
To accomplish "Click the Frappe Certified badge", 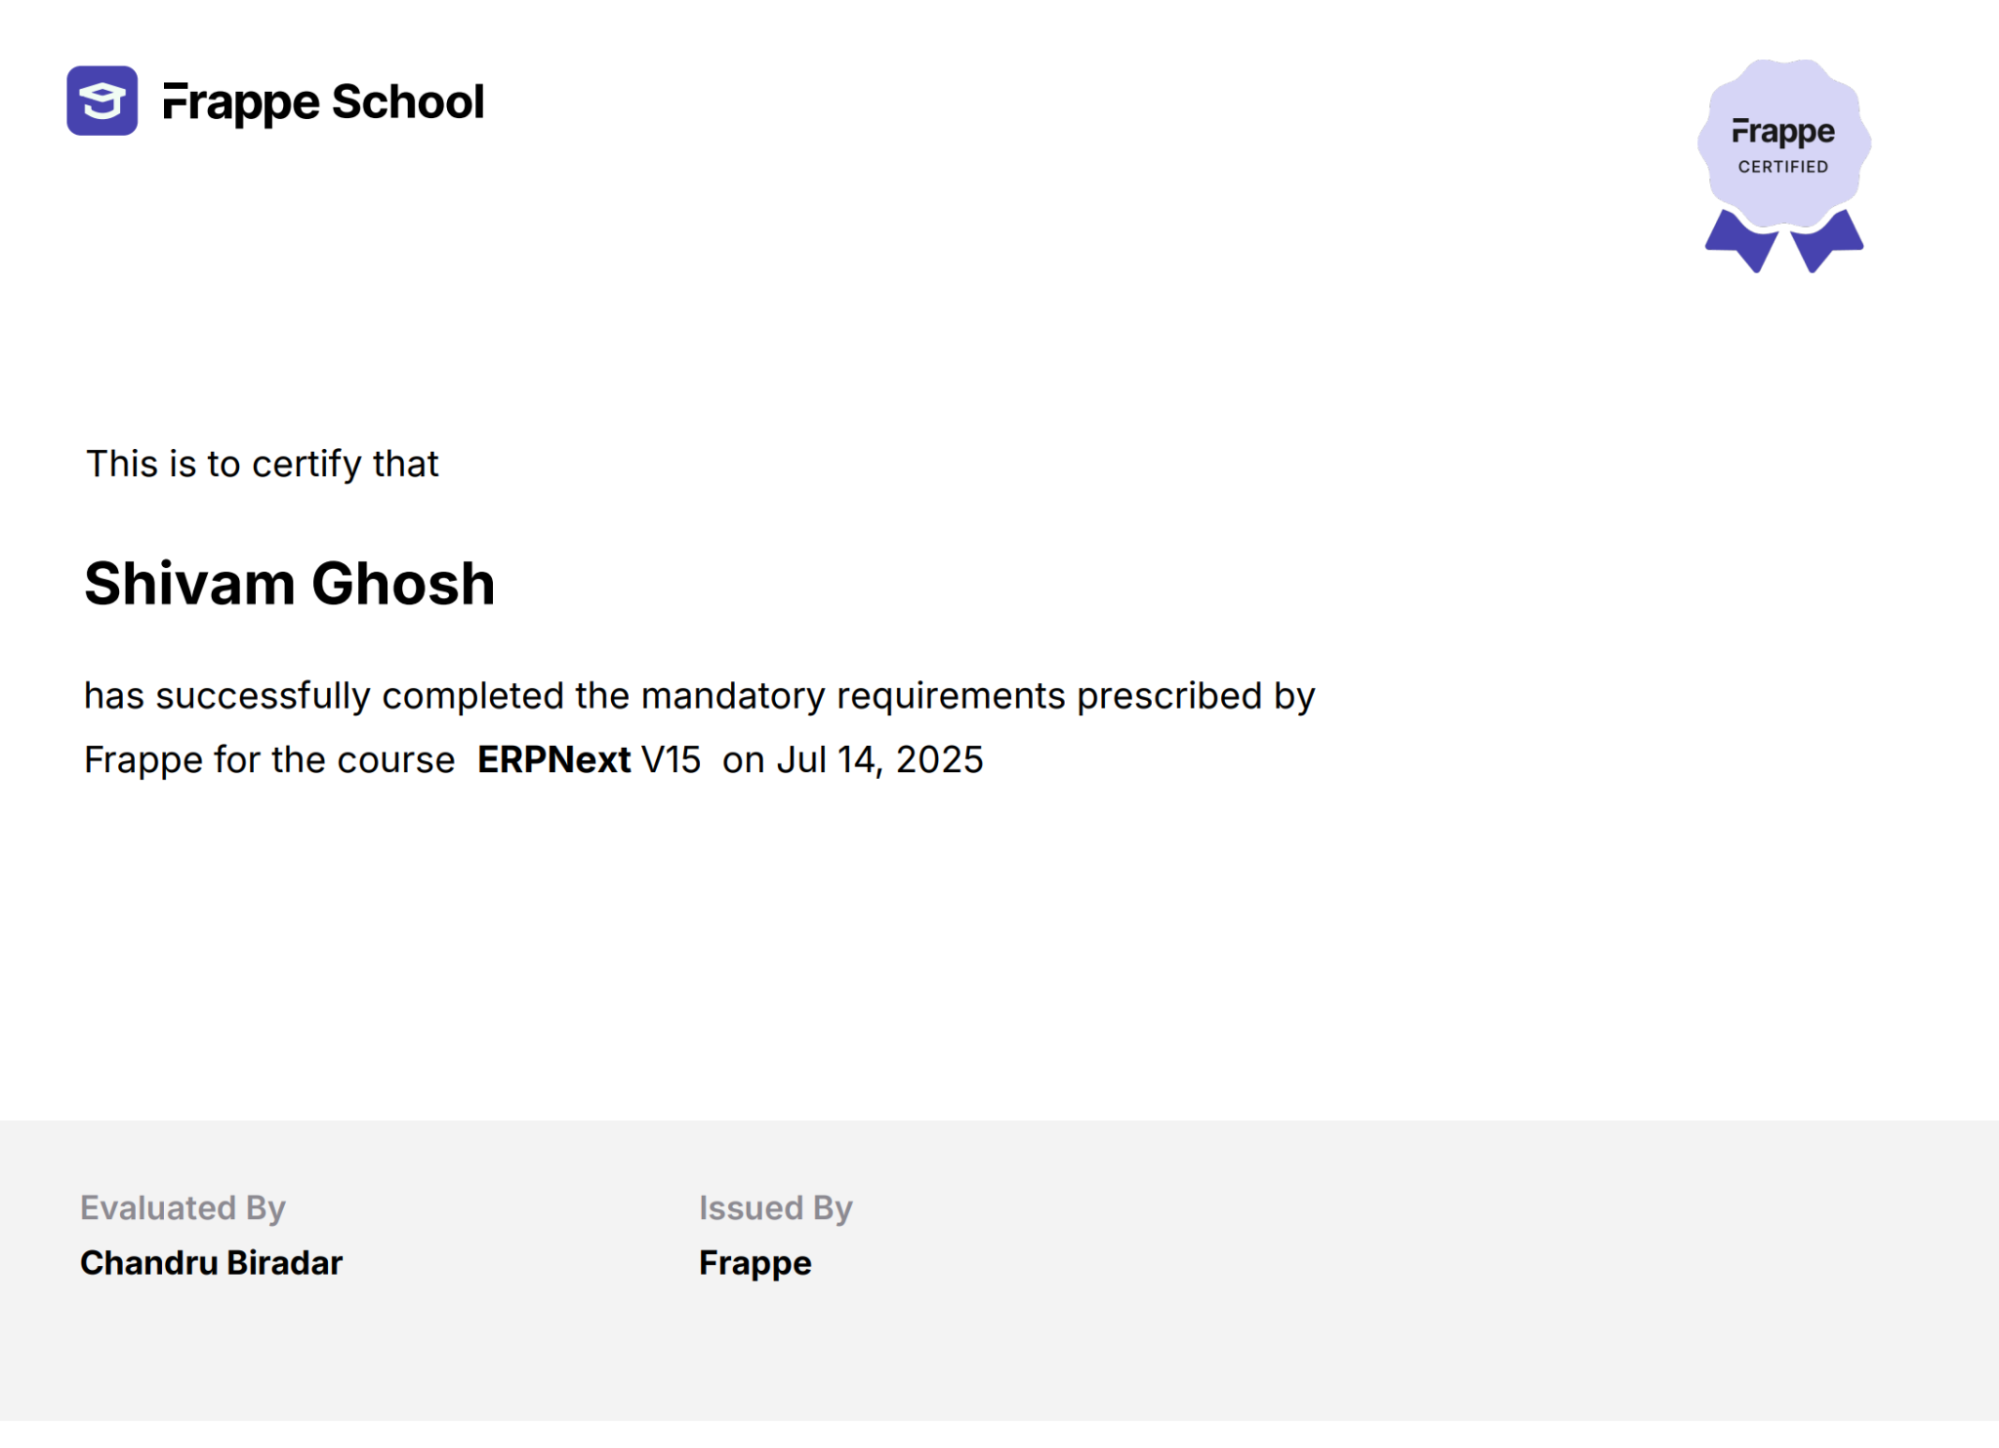I will [x=1784, y=166].
